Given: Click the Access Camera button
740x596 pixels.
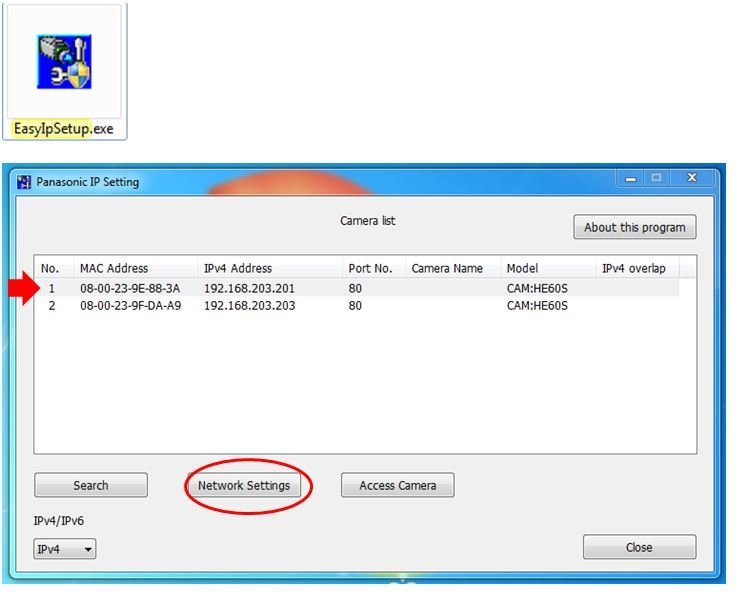Looking at the screenshot, I should tap(397, 485).
